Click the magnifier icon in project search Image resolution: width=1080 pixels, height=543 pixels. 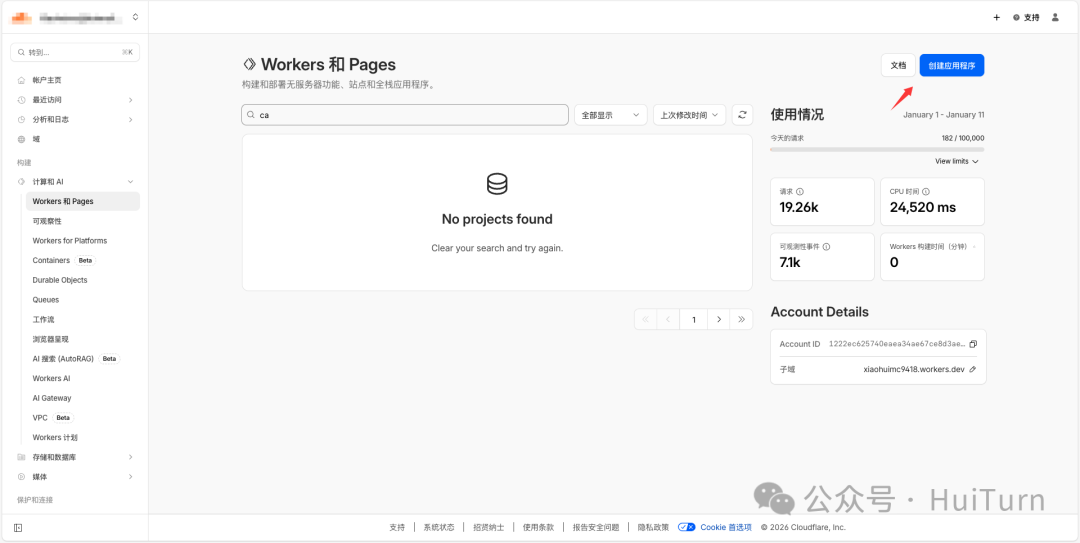click(251, 115)
